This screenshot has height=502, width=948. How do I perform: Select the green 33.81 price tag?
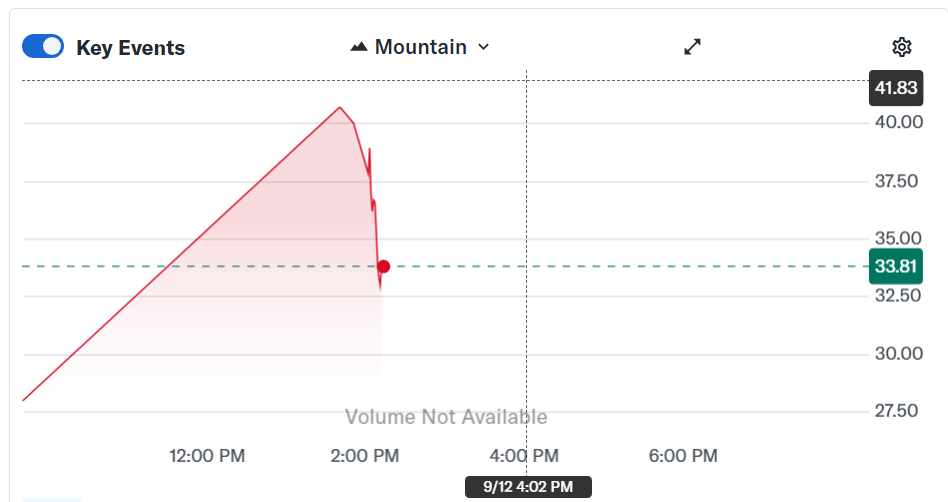pyautogui.click(x=895, y=266)
